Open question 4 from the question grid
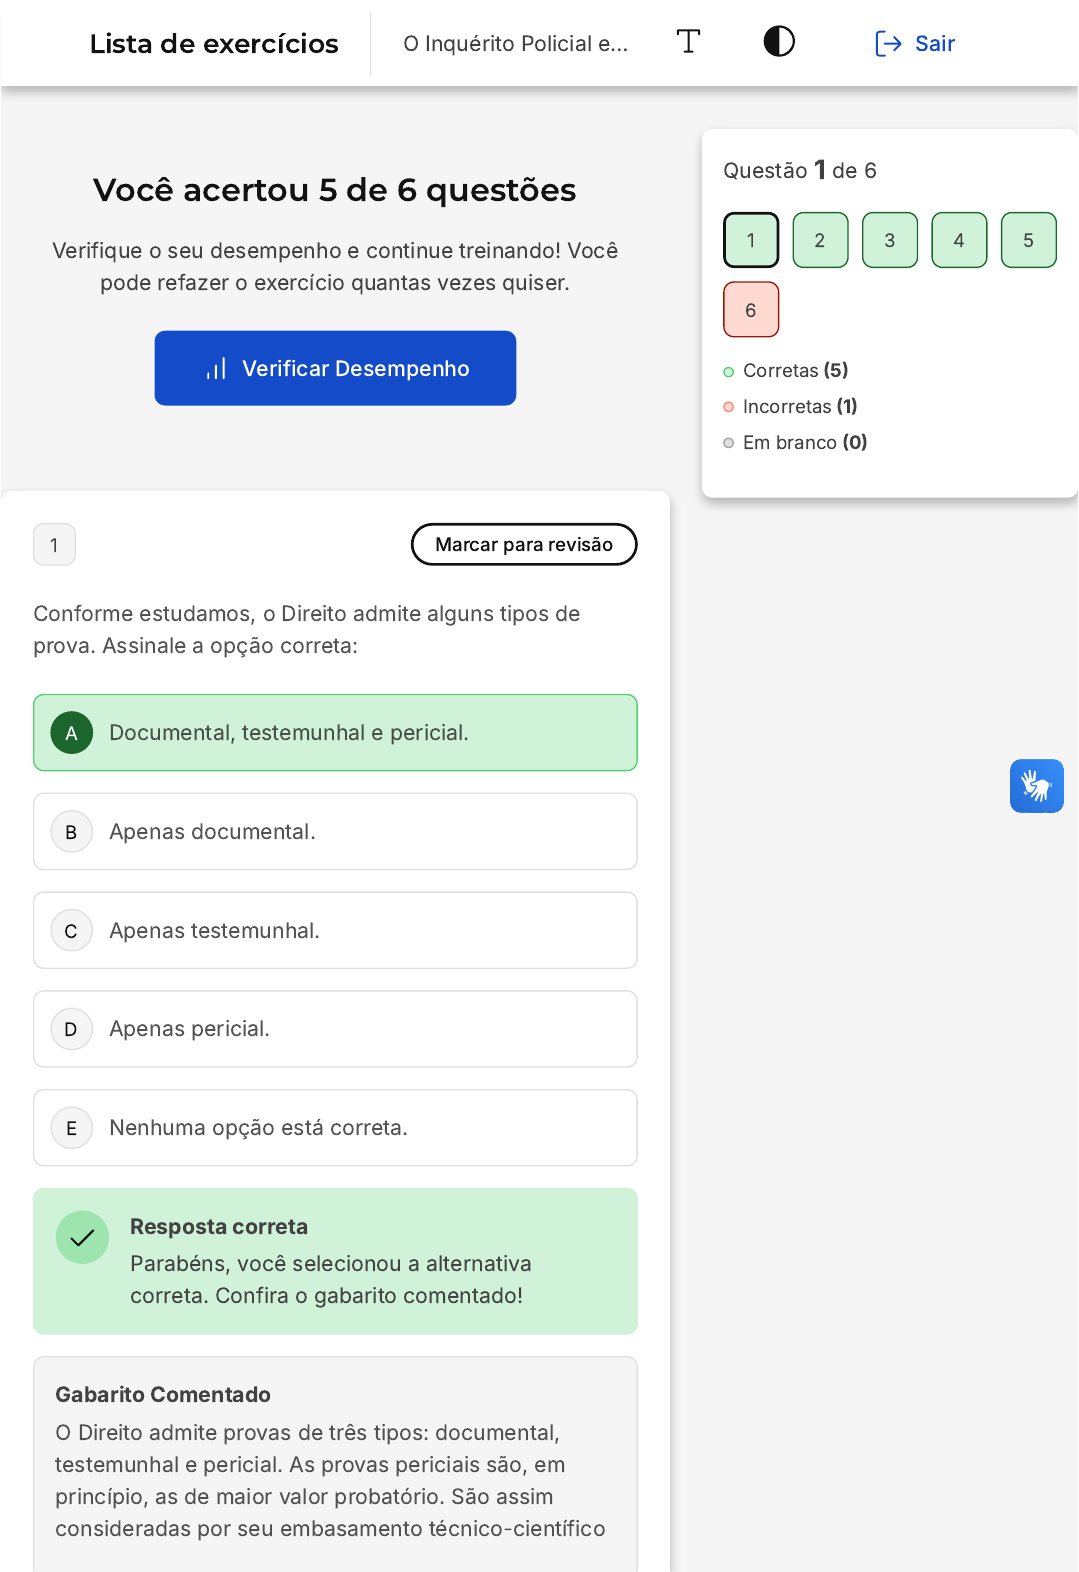The image size is (1079, 1572). [x=959, y=240]
